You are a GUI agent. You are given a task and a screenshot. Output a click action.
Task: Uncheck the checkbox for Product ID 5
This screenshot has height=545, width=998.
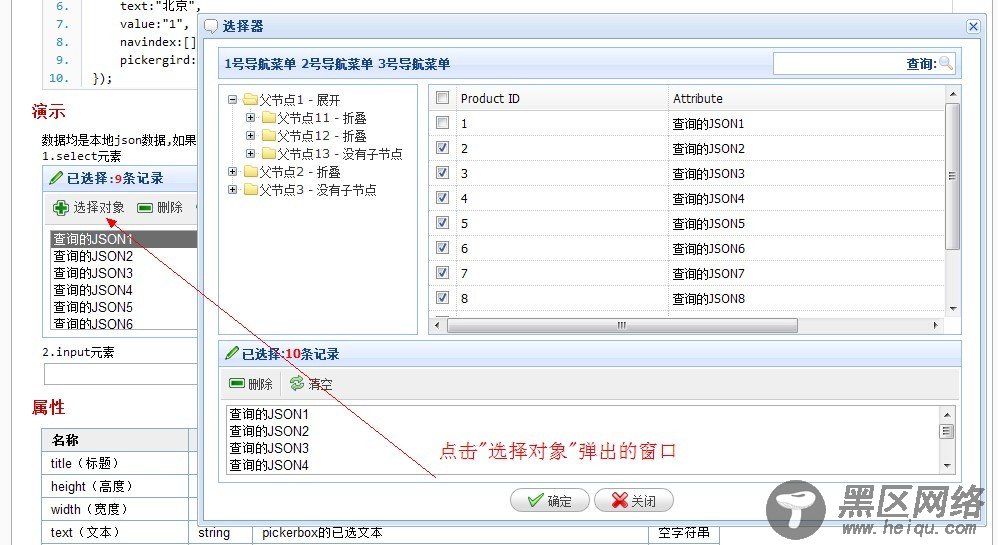pyautogui.click(x=442, y=222)
